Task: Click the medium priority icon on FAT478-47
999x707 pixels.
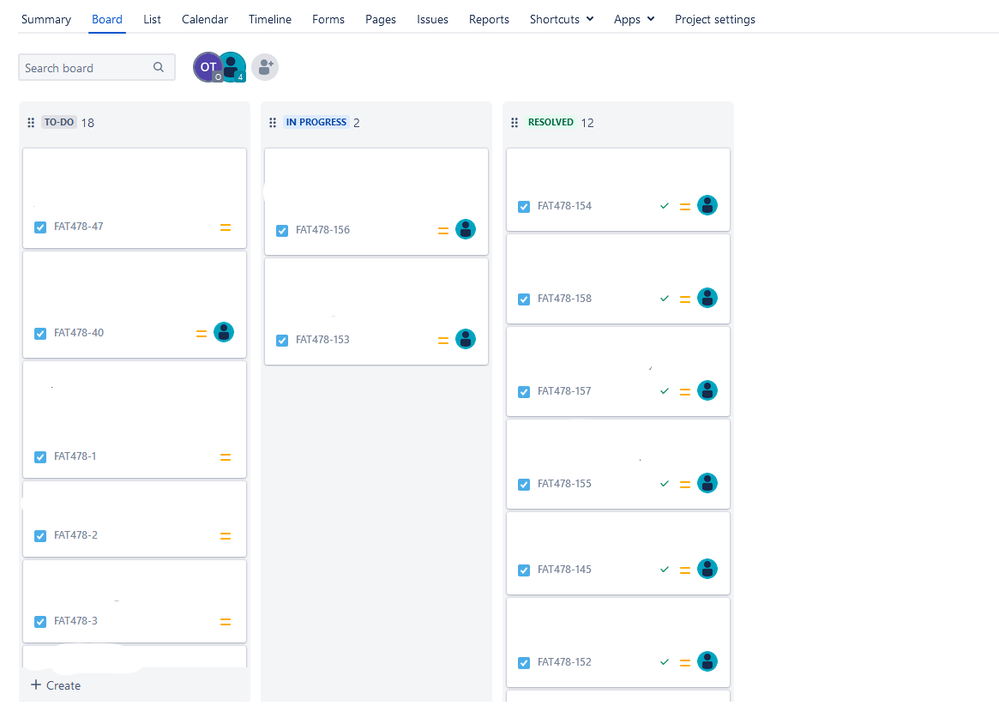Action: [x=226, y=227]
